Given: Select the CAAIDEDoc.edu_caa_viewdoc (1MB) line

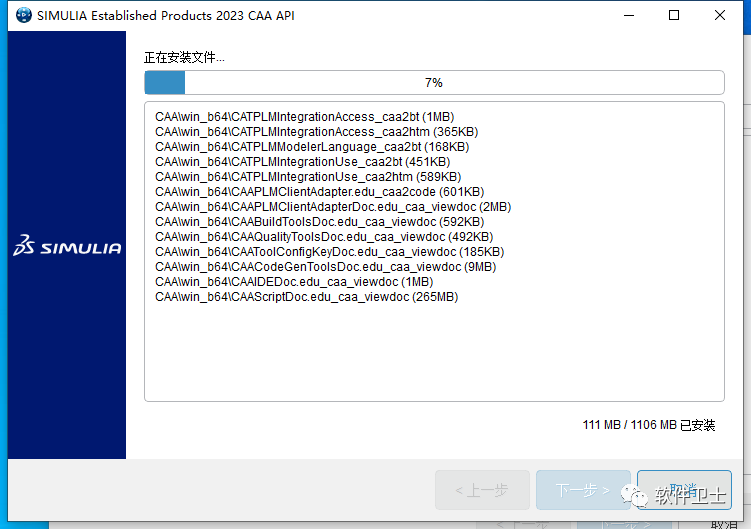Looking at the screenshot, I should pos(294,282).
